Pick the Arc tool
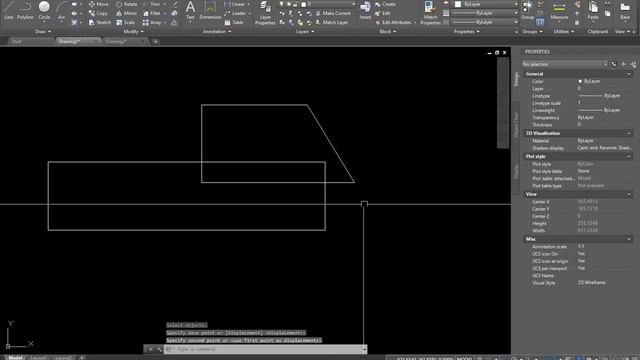Image resolution: width=640 pixels, height=360 pixels. [x=62, y=10]
